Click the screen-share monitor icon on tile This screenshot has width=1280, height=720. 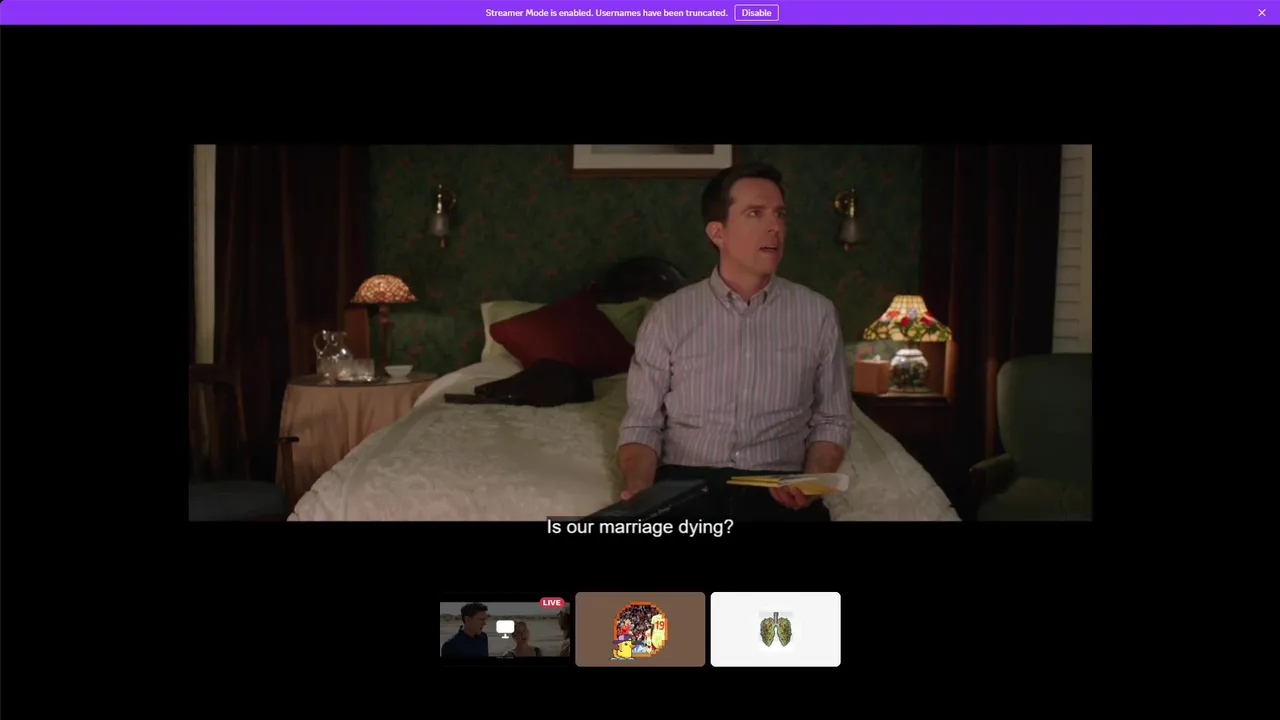click(x=505, y=629)
